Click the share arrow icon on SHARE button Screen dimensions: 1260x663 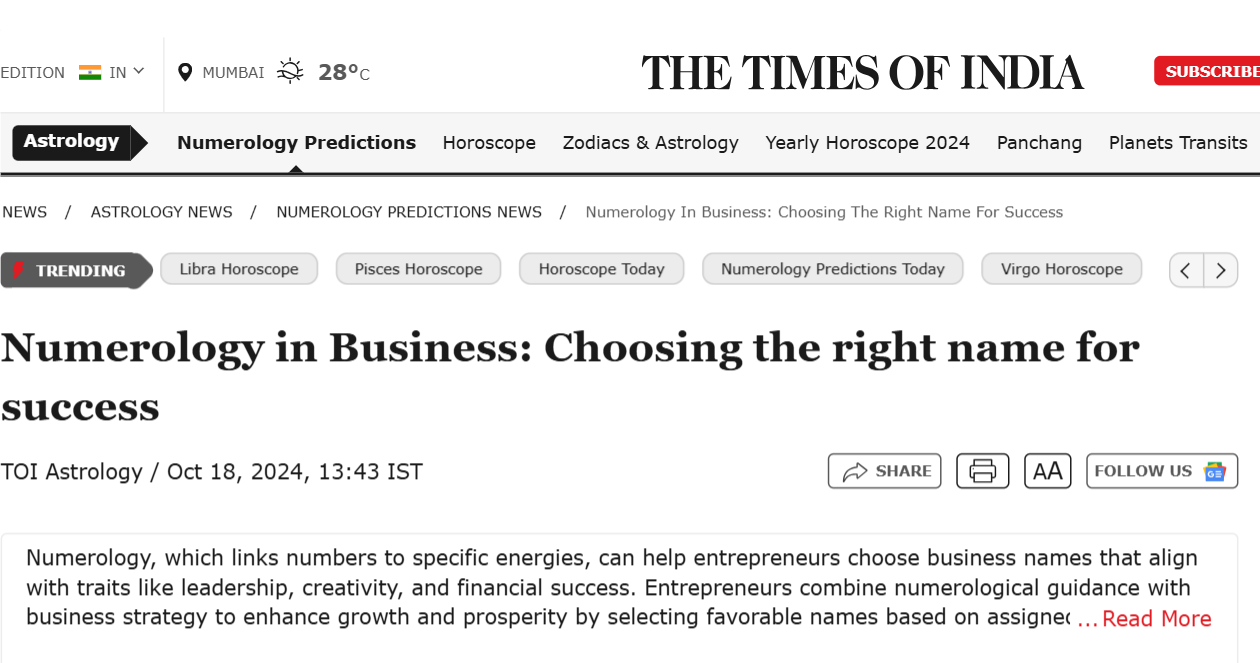tap(854, 470)
